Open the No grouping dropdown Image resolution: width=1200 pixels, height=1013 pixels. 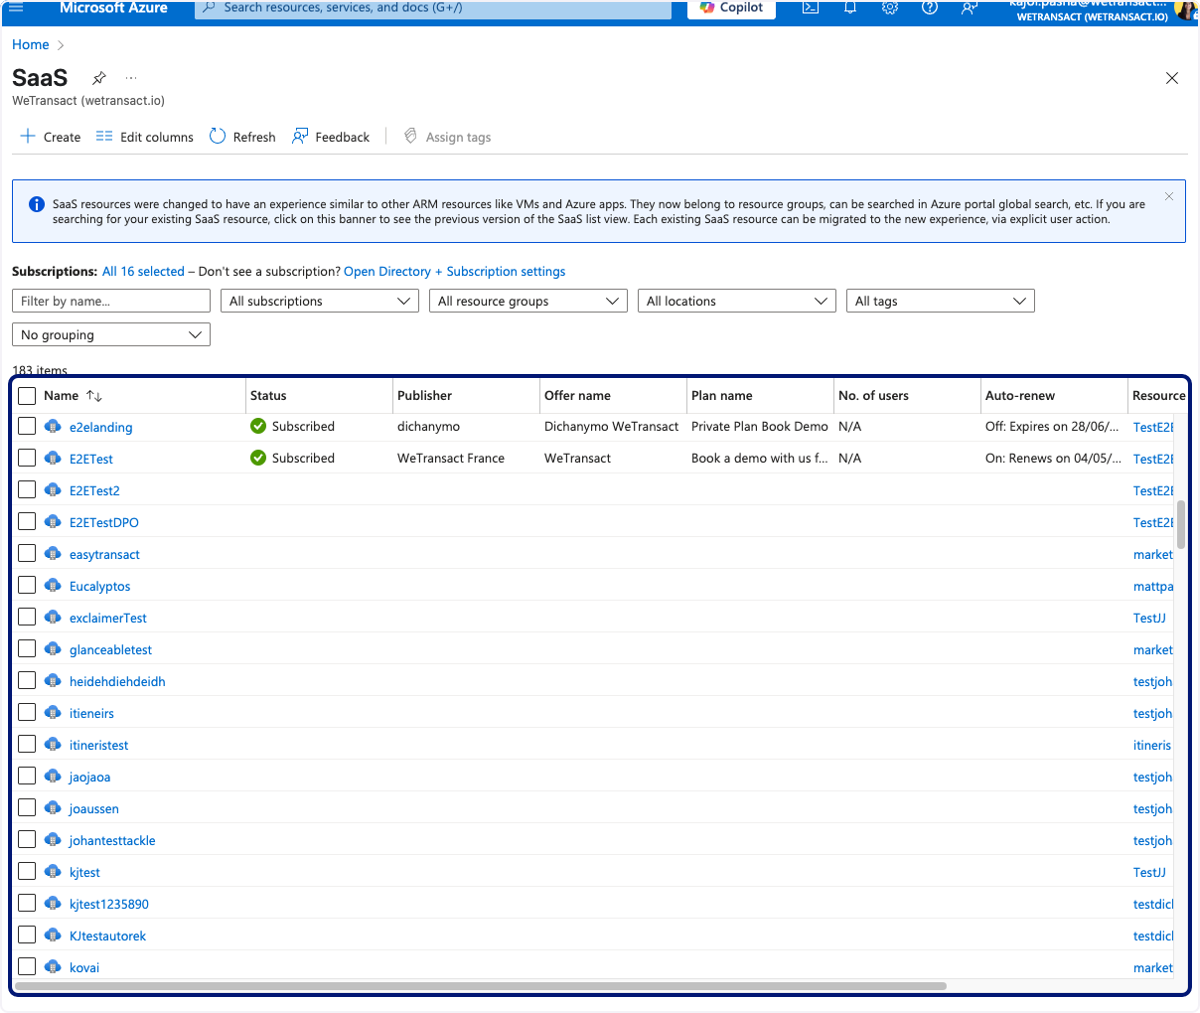coord(111,335)
